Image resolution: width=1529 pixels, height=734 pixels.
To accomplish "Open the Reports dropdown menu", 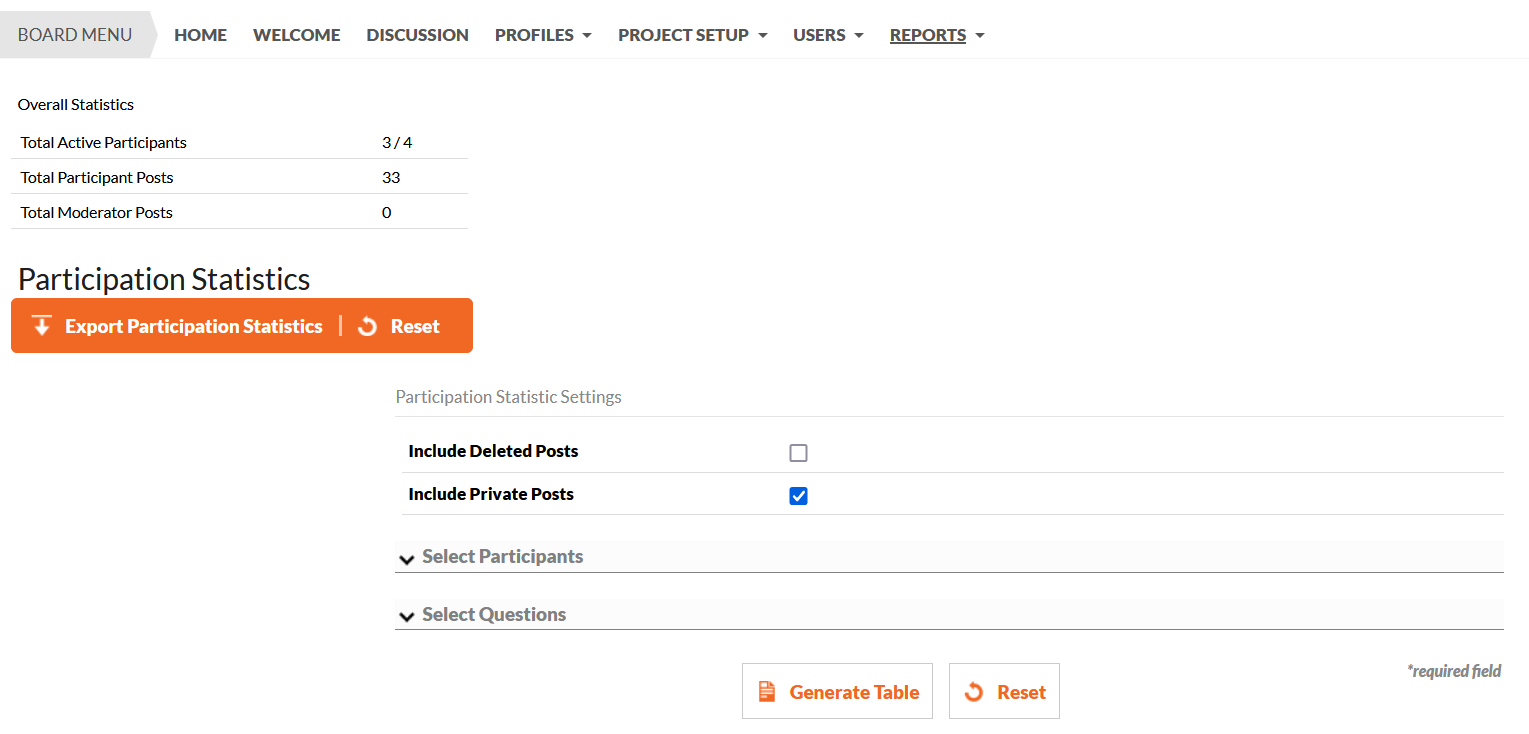I will 937,35.
